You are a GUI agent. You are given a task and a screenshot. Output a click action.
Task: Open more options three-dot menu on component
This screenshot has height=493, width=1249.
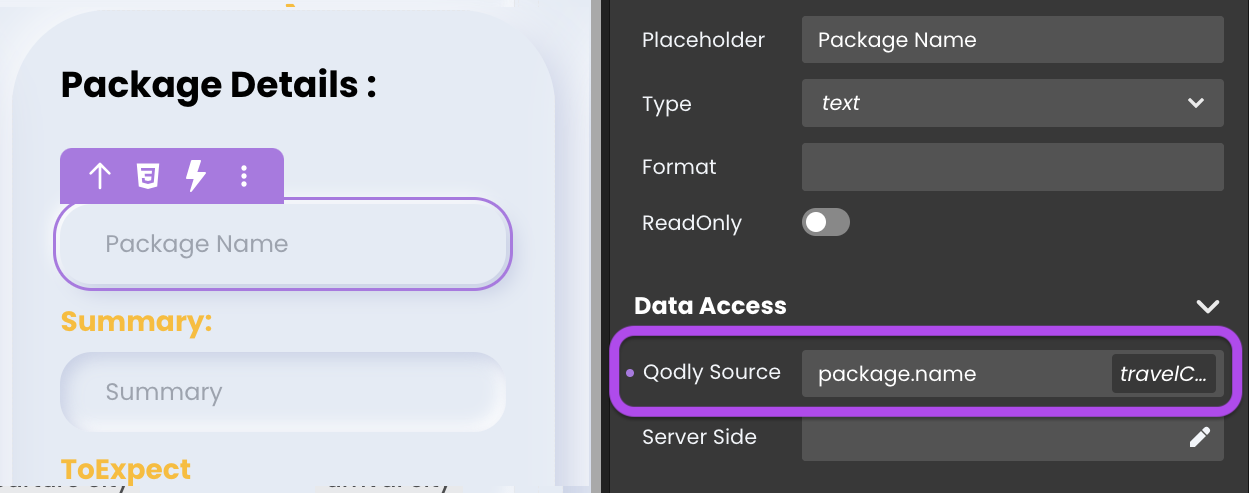click(245, 177)
